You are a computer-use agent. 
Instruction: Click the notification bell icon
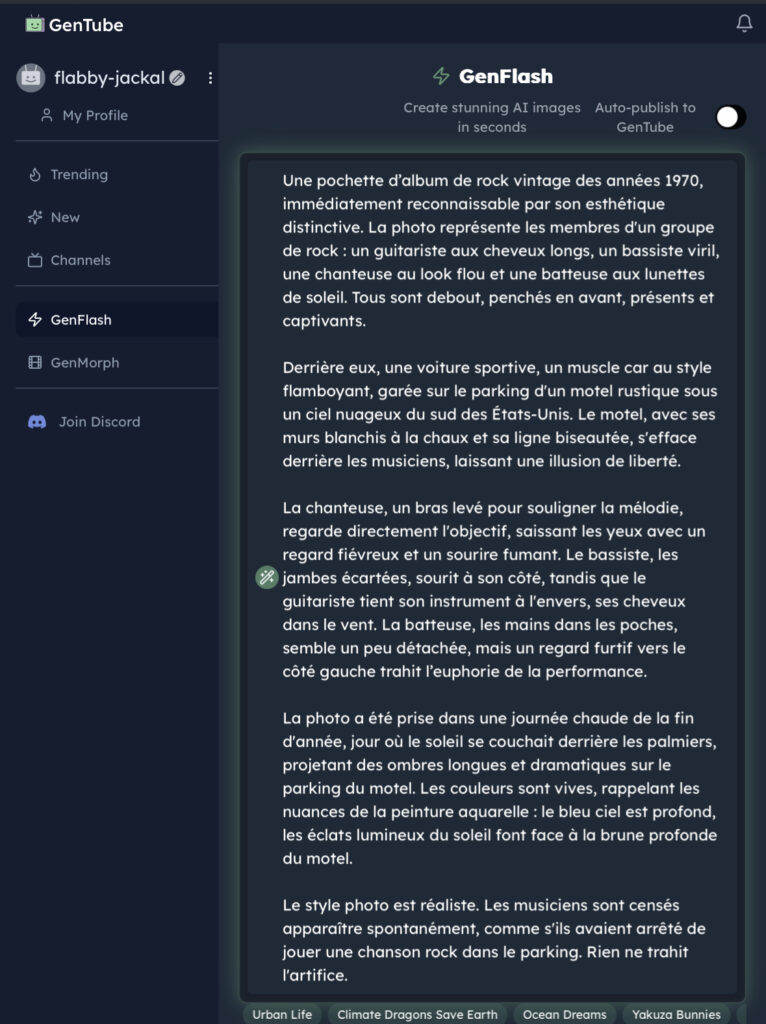coord(744,23)
